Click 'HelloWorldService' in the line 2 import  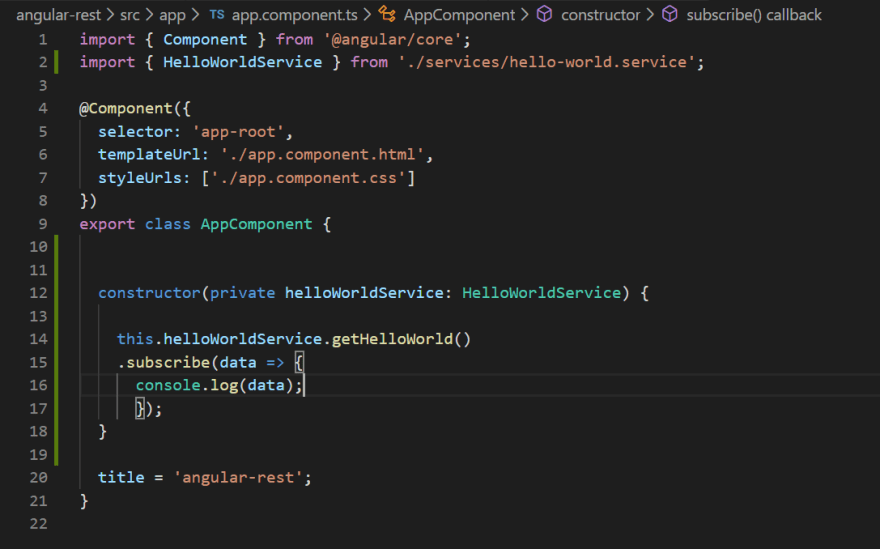tap(242, 62)
